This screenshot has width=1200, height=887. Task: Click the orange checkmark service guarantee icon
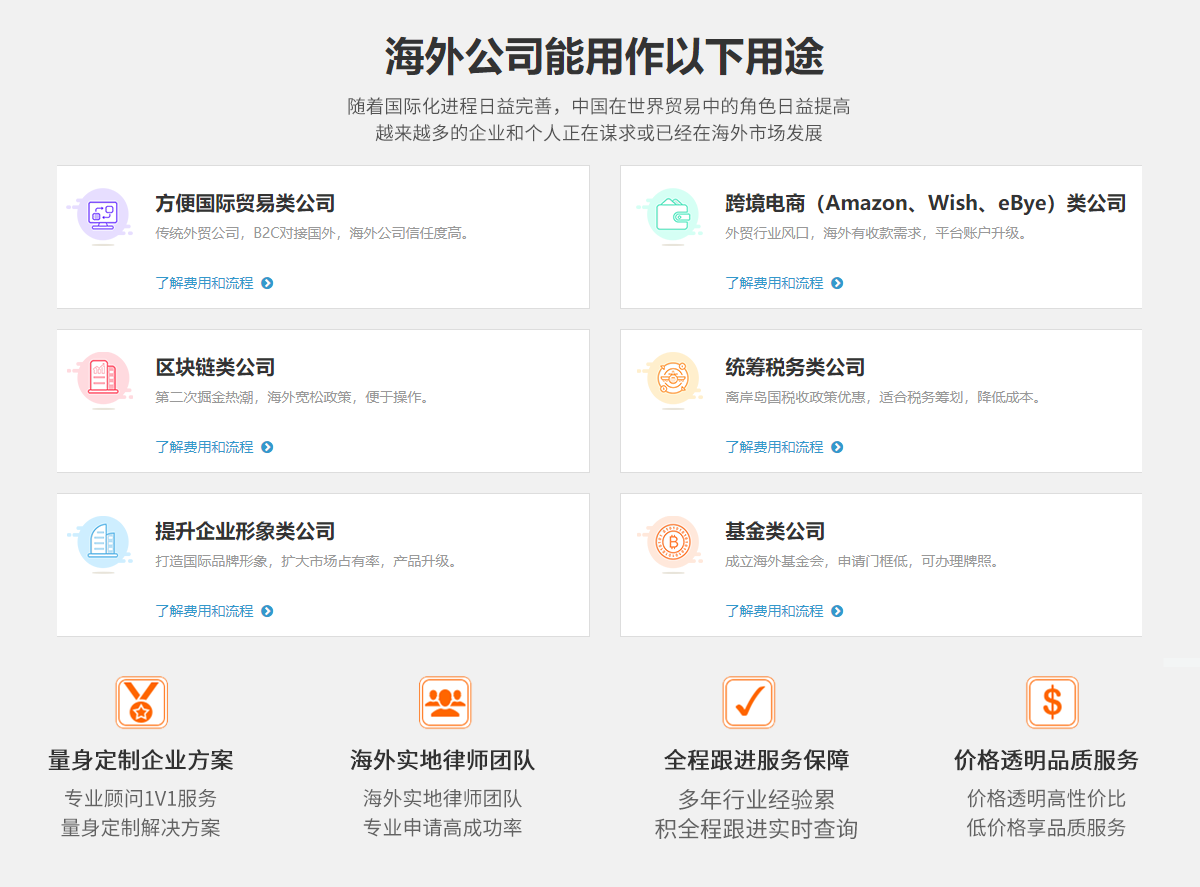748,703
